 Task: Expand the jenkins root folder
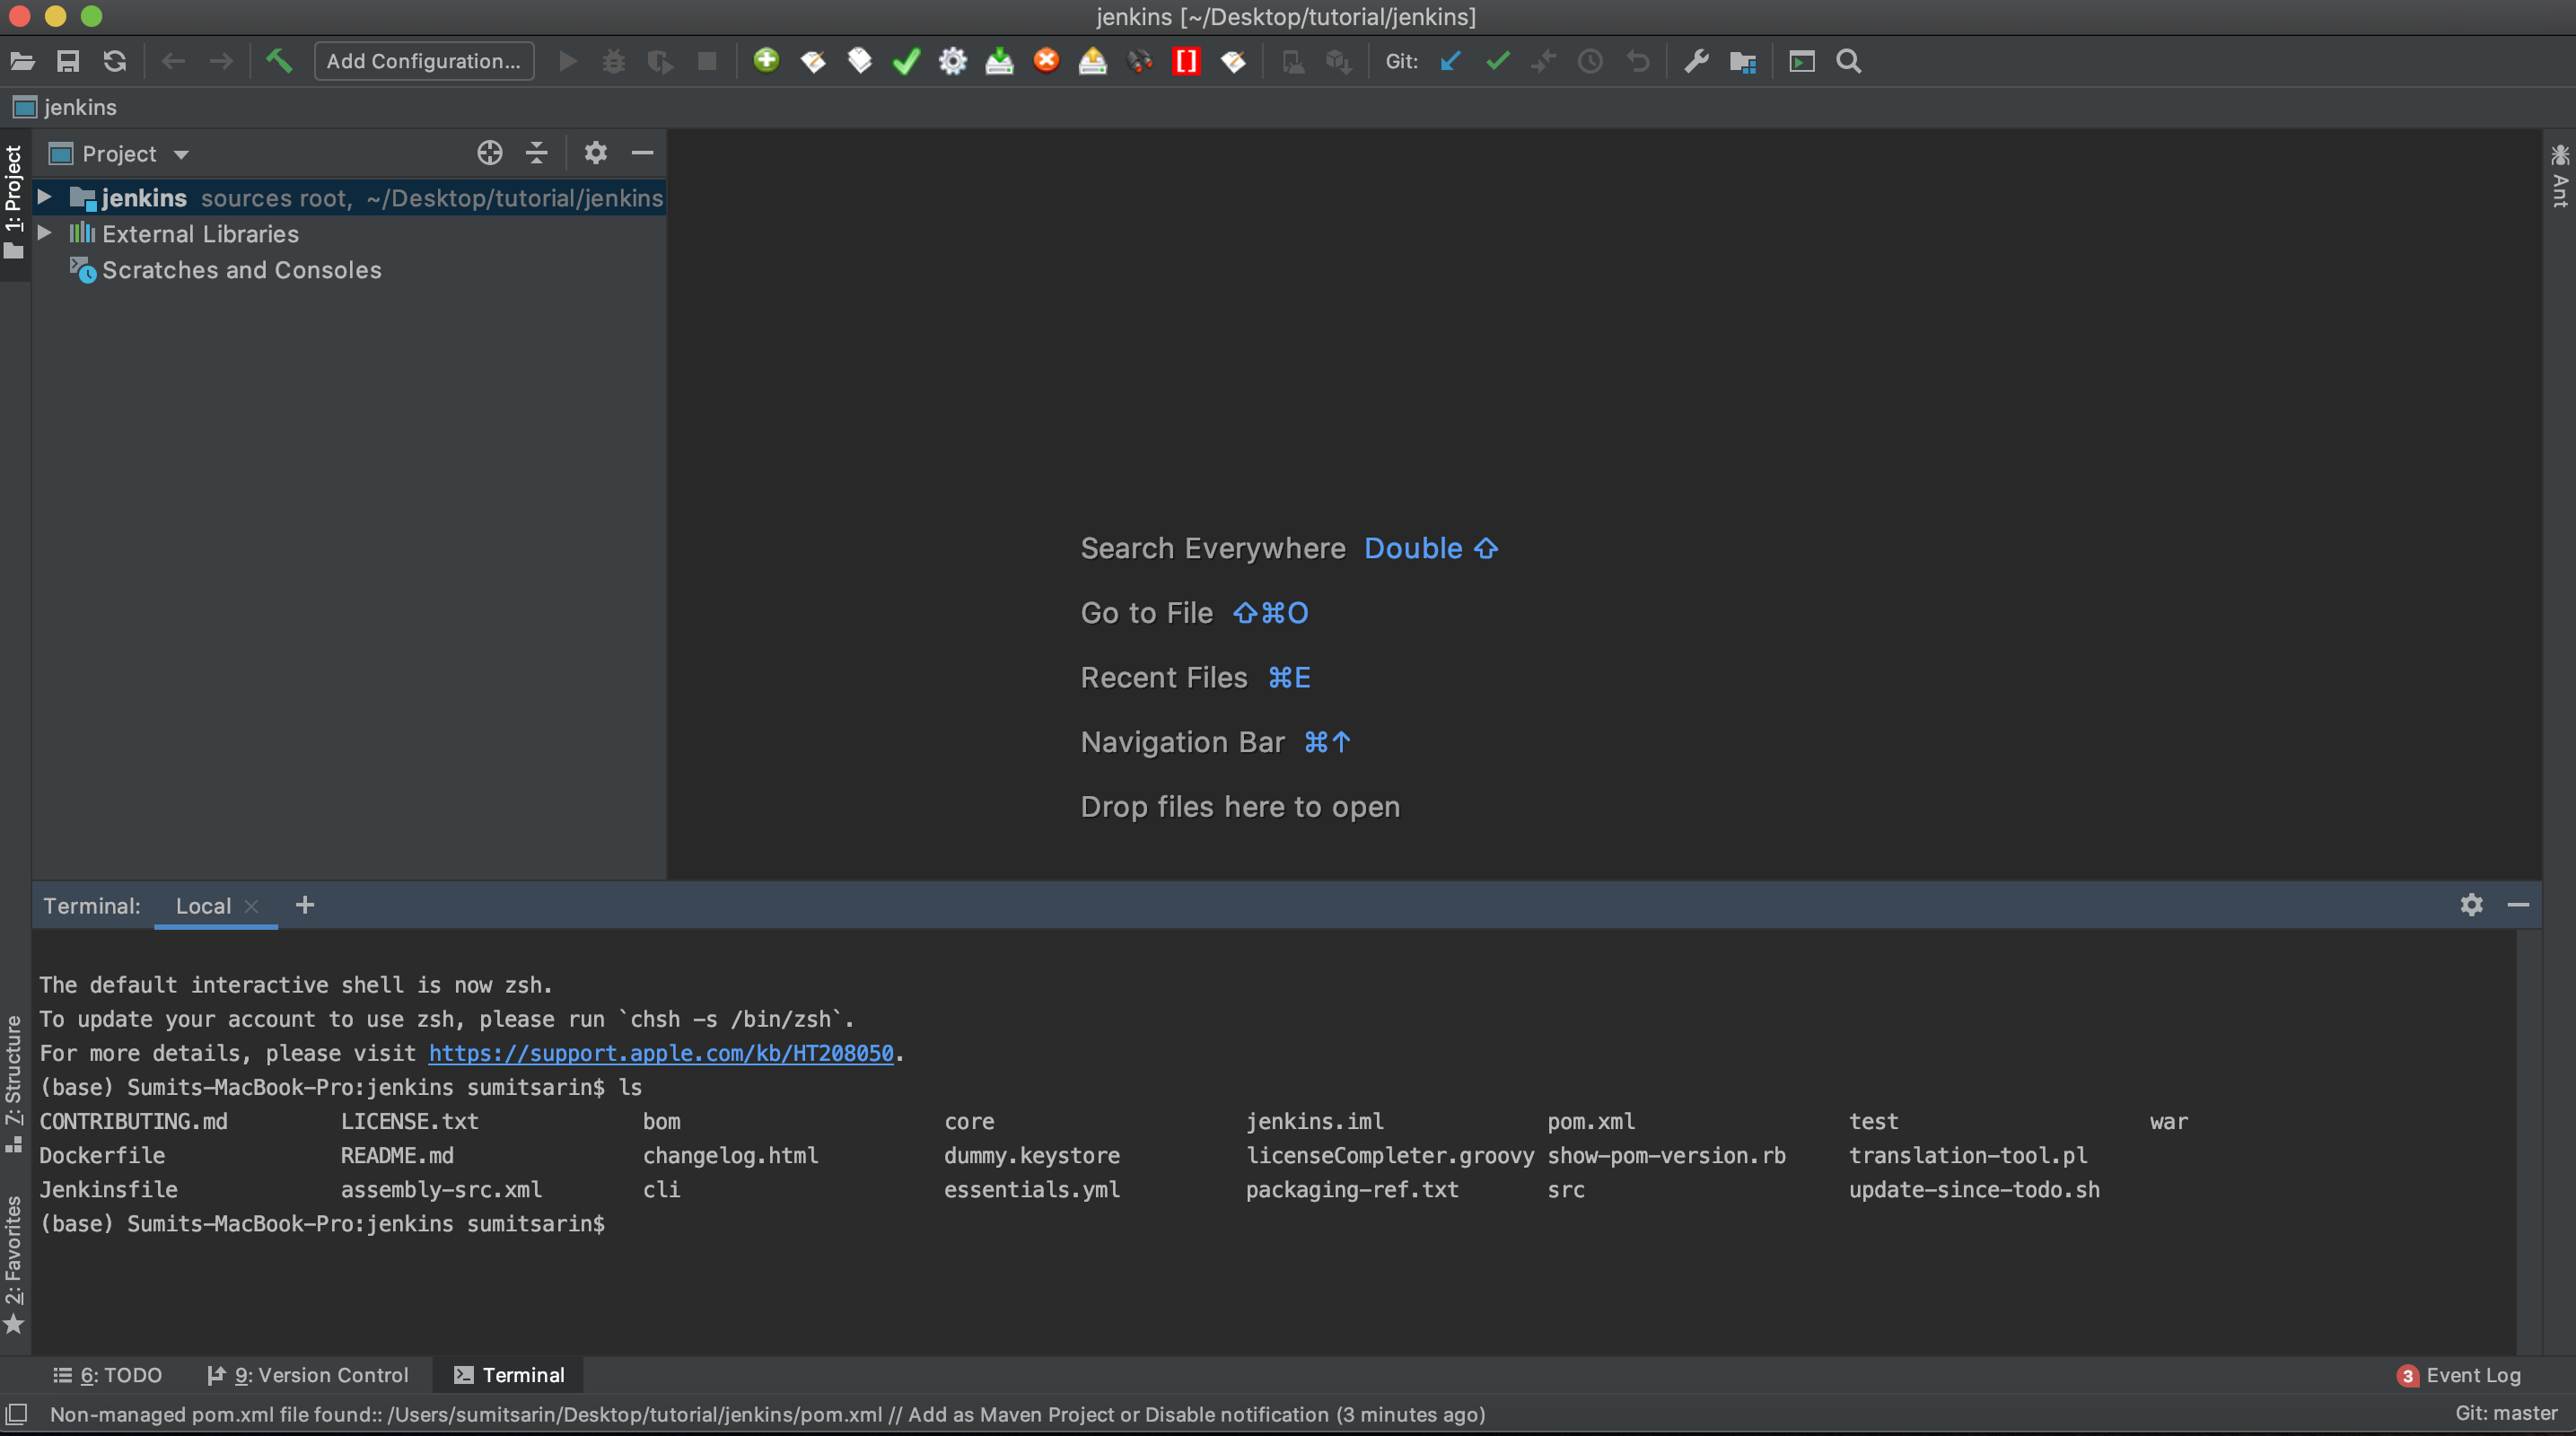pyautogui.click(x=44, y=197)
